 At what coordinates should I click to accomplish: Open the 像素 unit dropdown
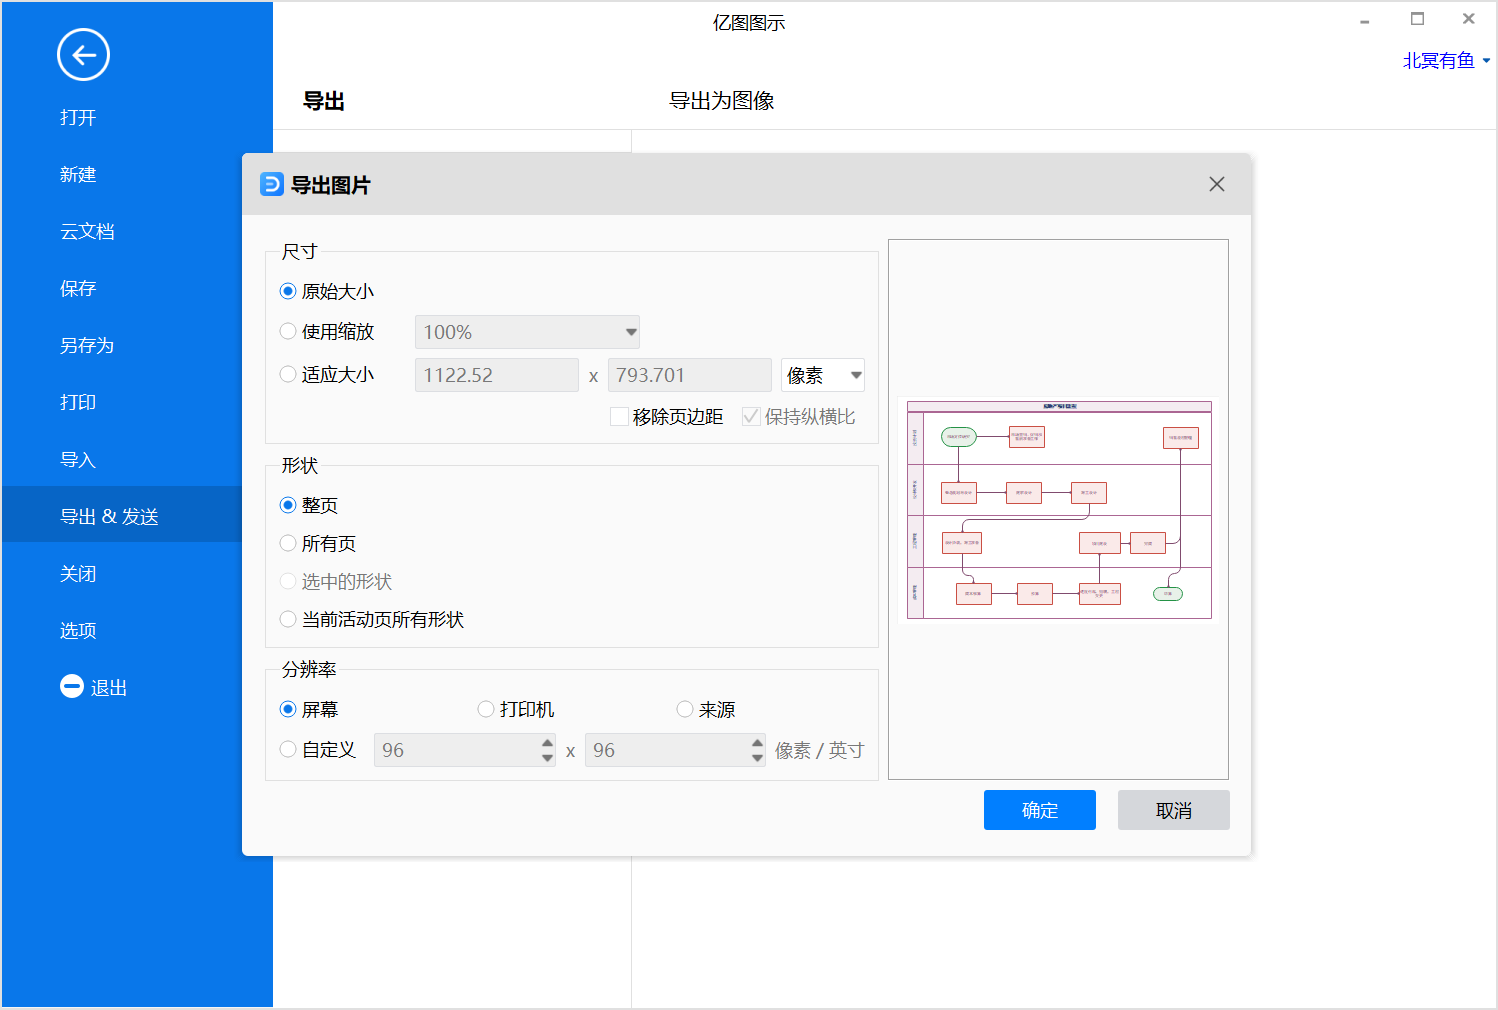click(x=823, y=375)
